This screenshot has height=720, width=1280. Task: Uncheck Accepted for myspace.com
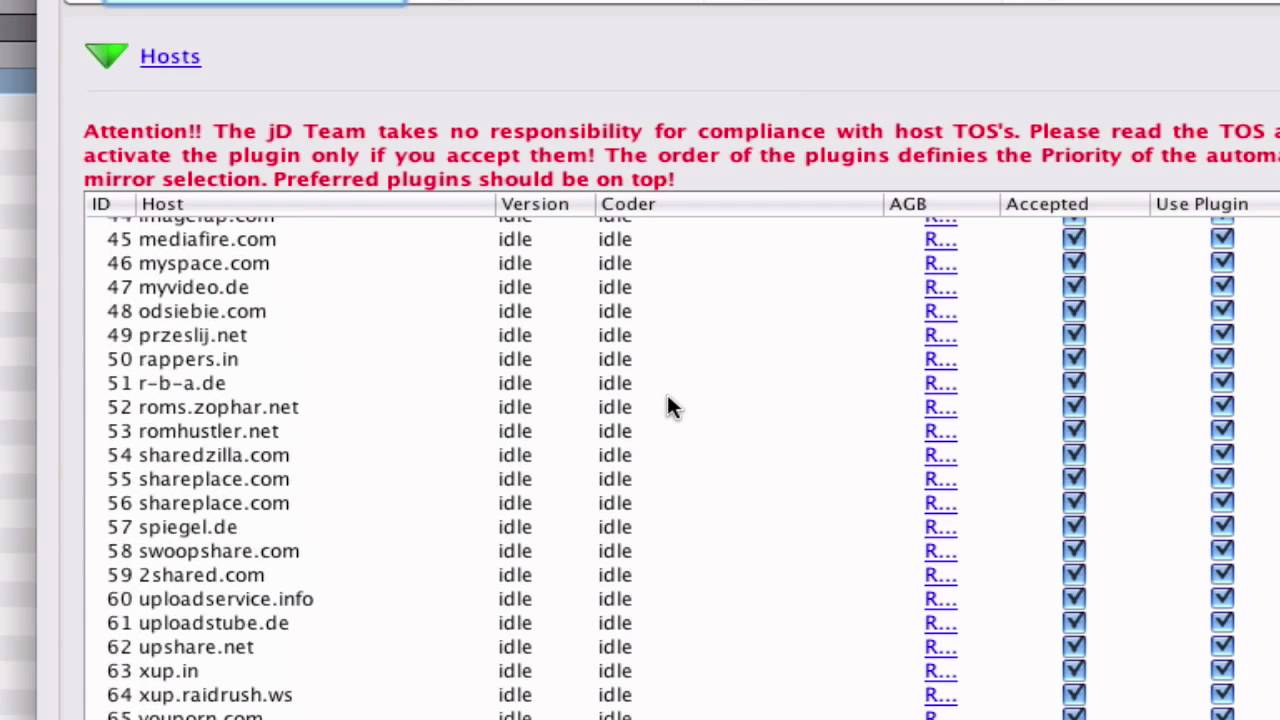(1074, 262)
